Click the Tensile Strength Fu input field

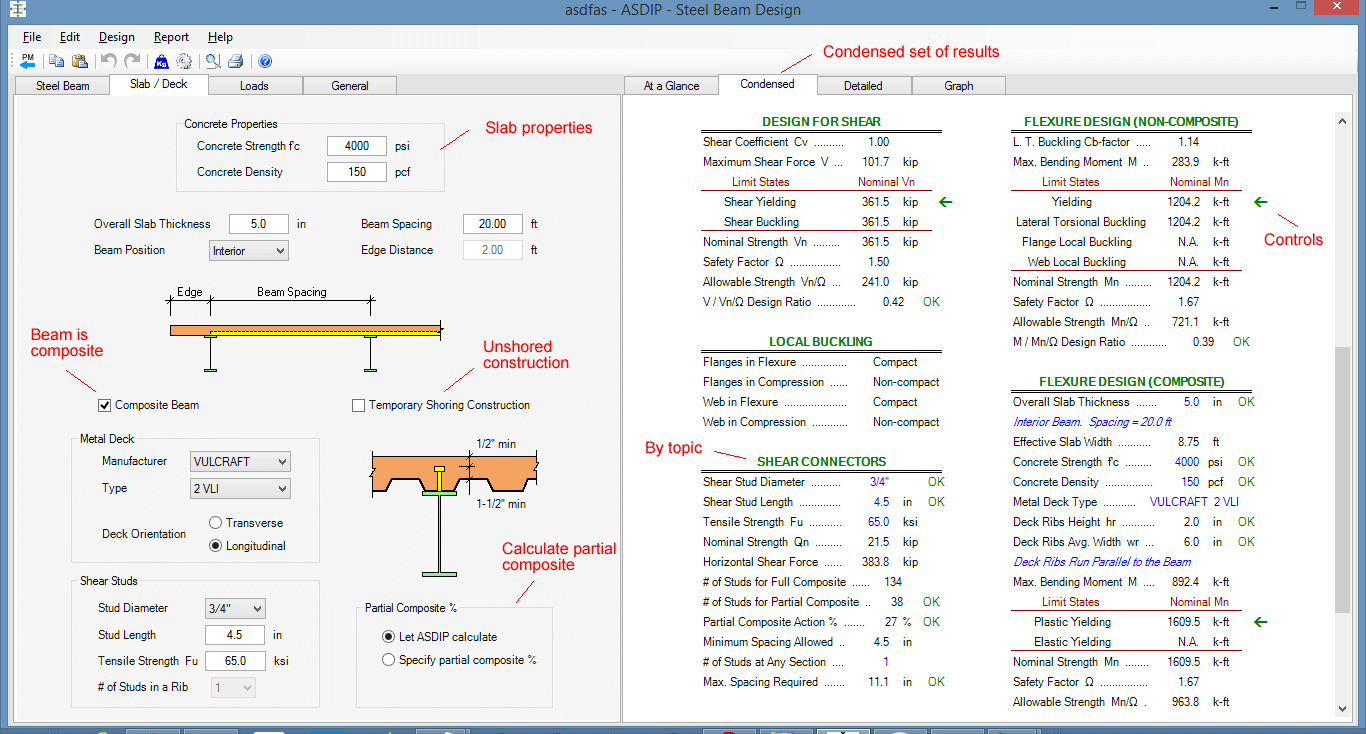(x=235, y=661)
